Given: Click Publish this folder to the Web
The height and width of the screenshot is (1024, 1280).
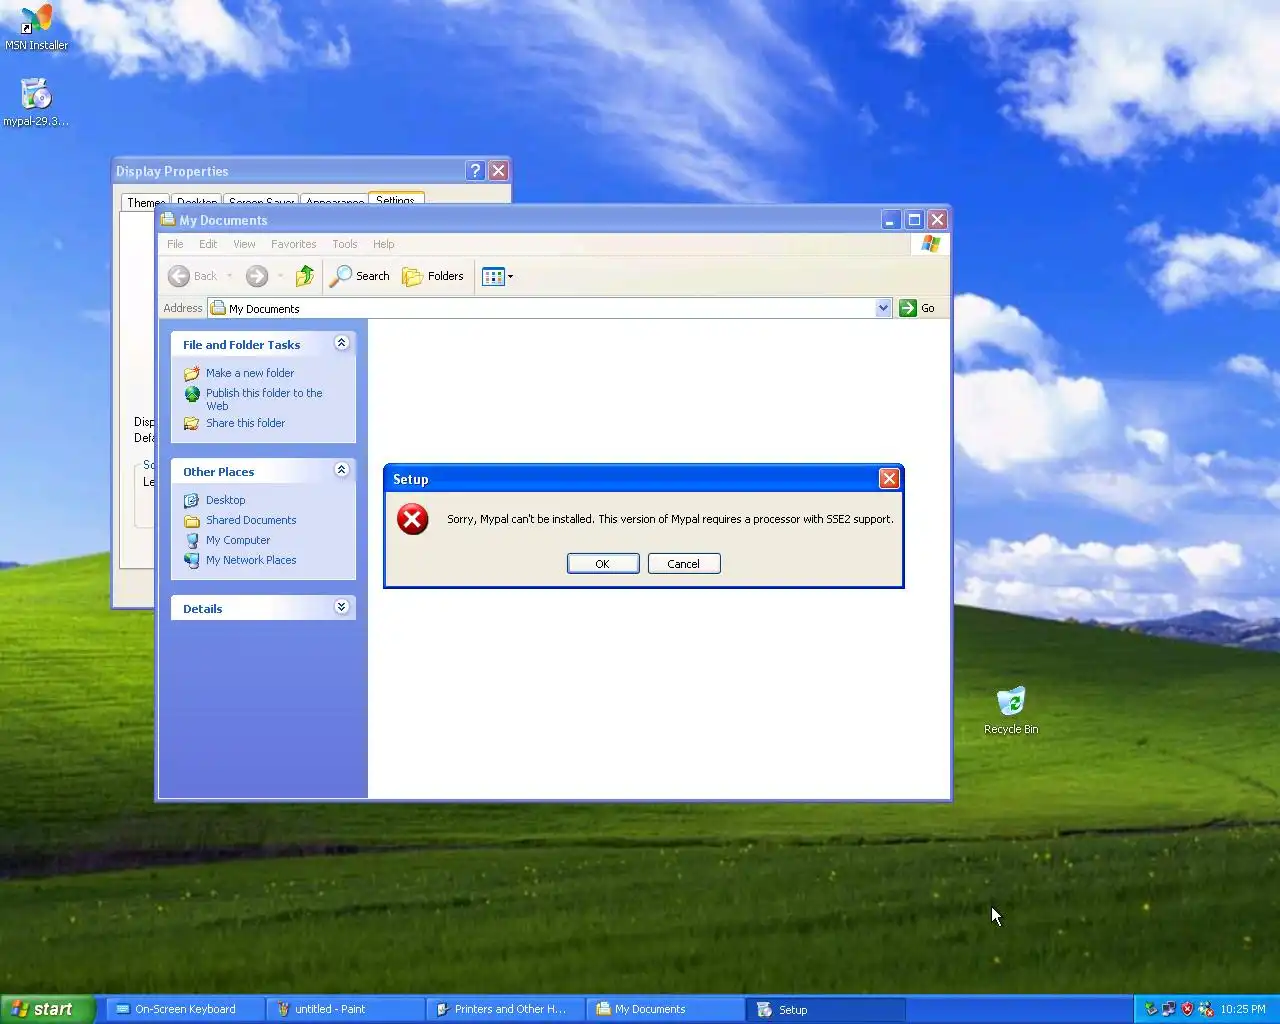Looking at the screenshot, I should click(264, 399).
